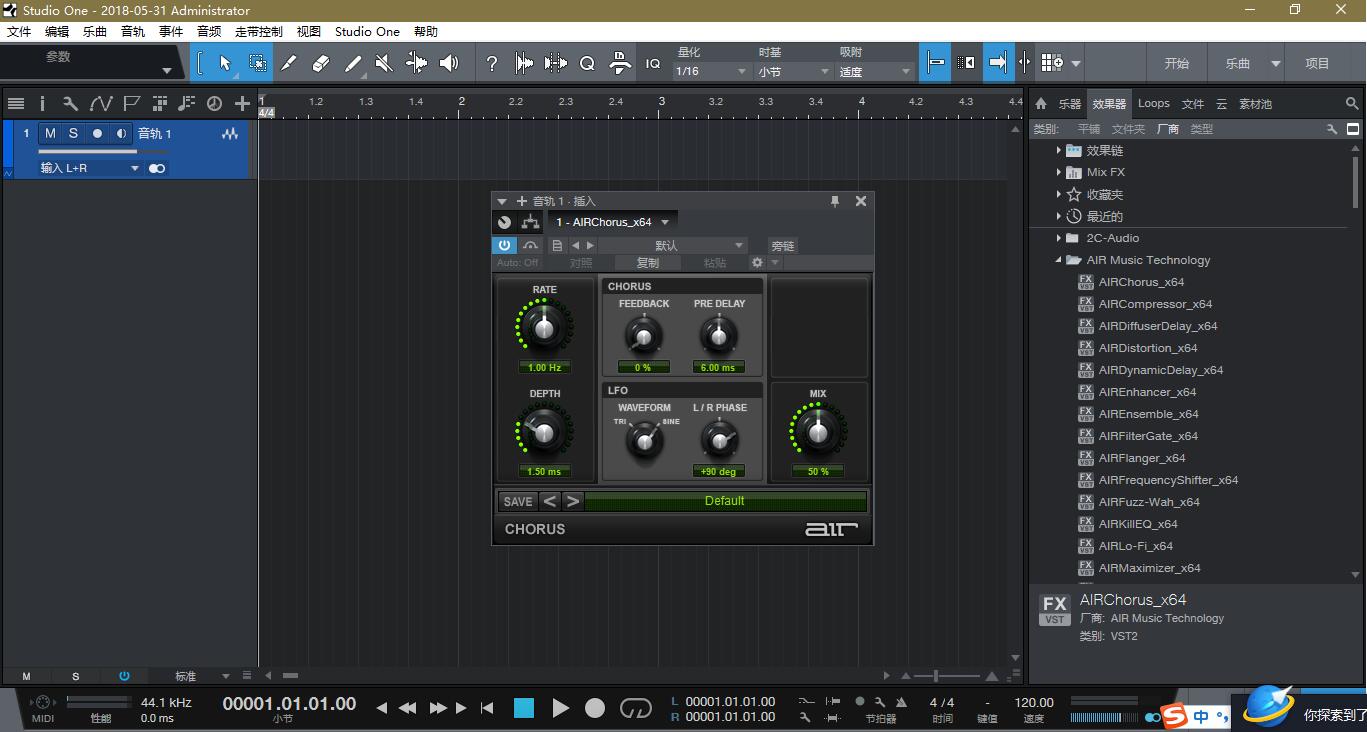This screenshot has width=1367, height=732.
Task: Toggle transport Loop button
Action: (636, 708)
